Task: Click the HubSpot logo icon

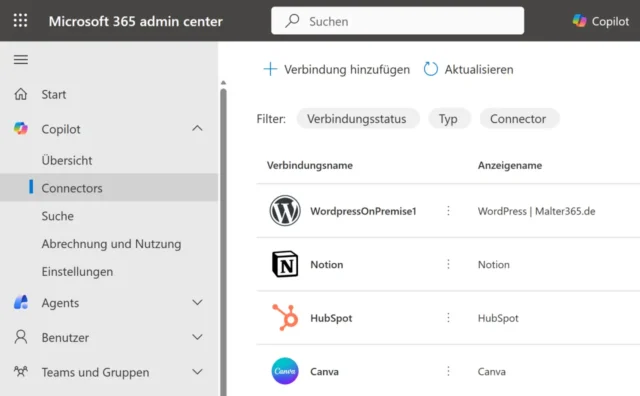Action: pos(285,317)
